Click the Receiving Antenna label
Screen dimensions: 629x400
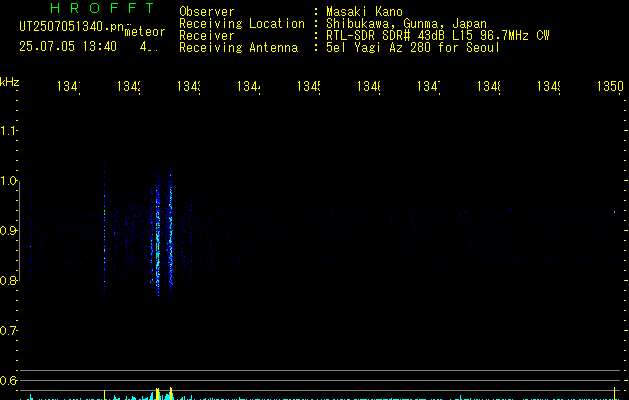click(238, 48)
